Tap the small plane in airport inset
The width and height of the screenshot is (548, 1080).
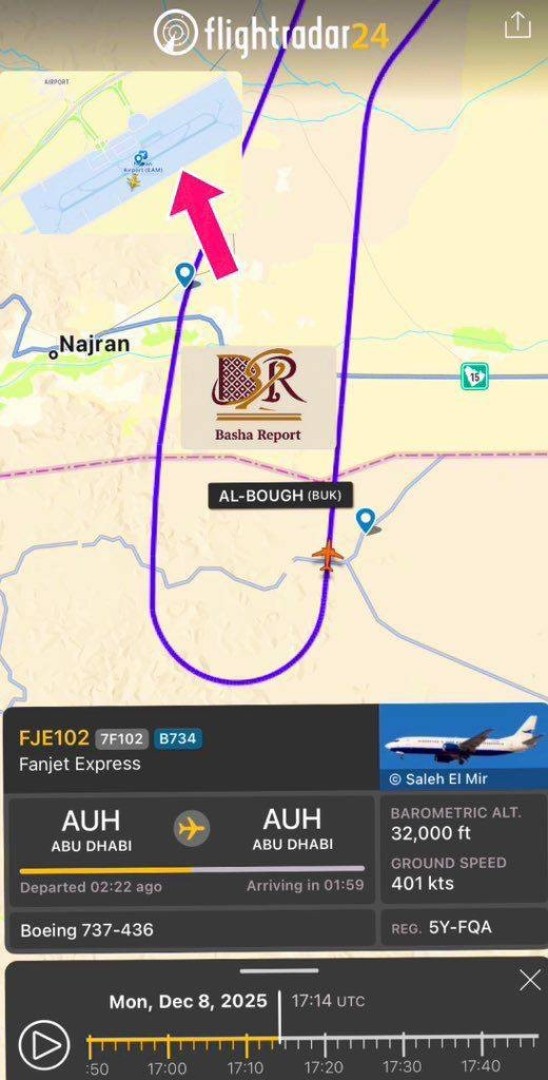tap(134, 182)
